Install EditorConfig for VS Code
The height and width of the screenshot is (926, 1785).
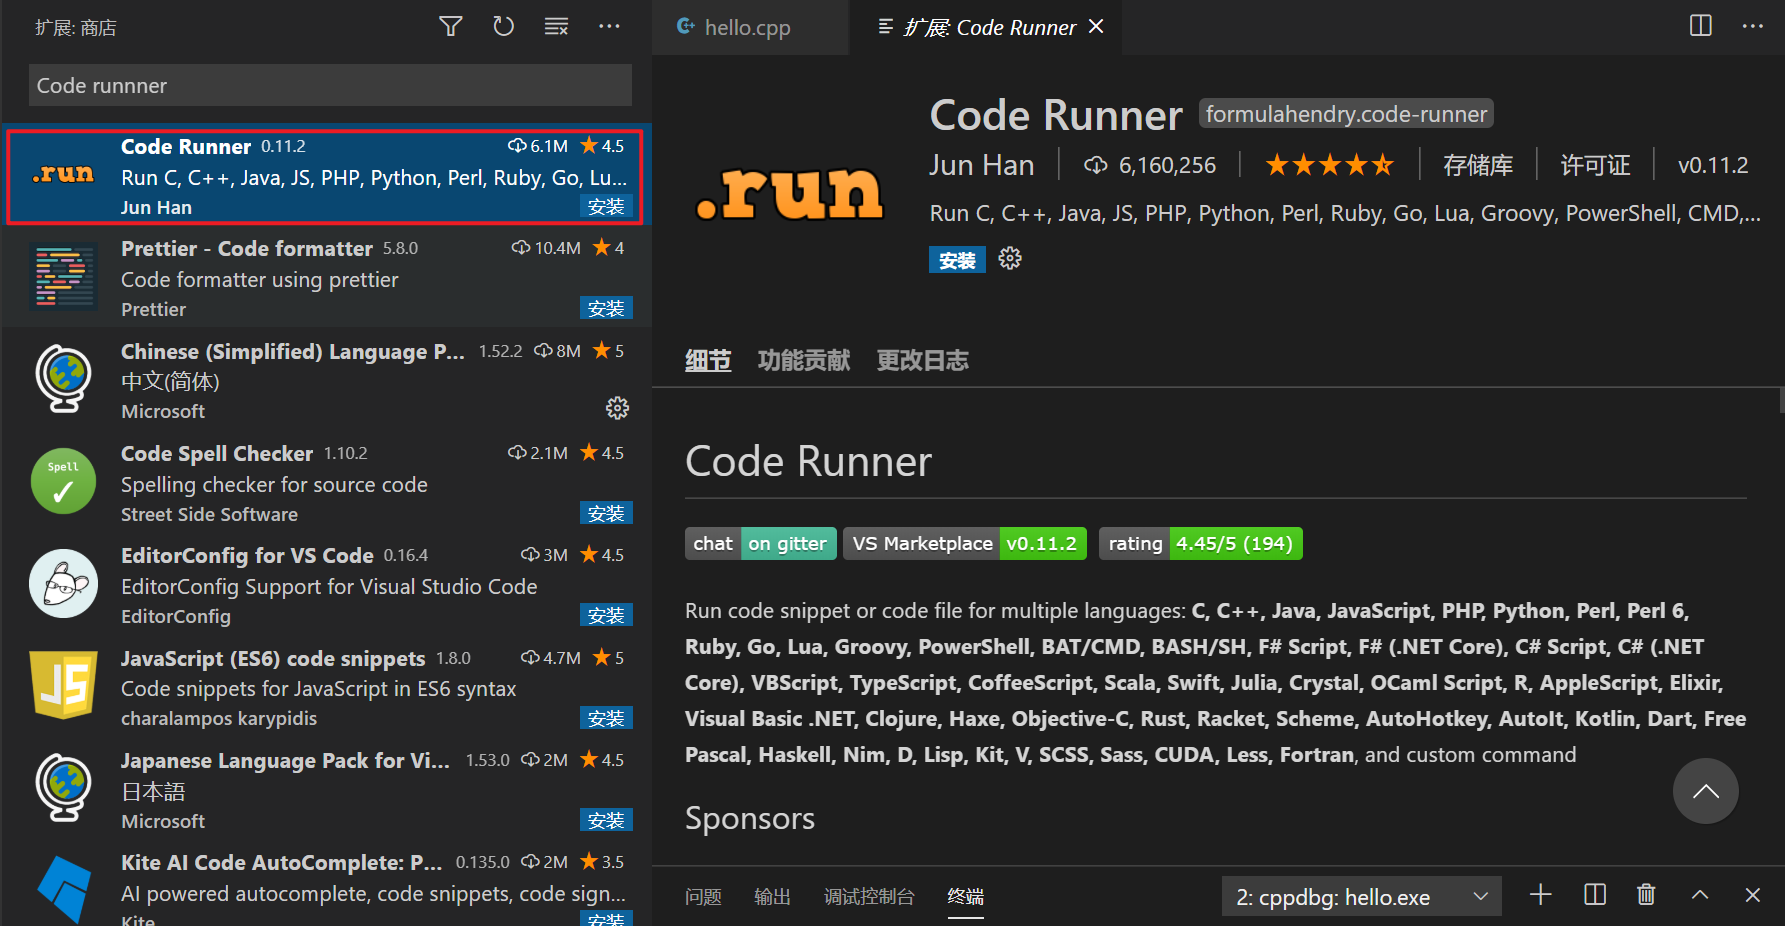[x=606, y=615]
